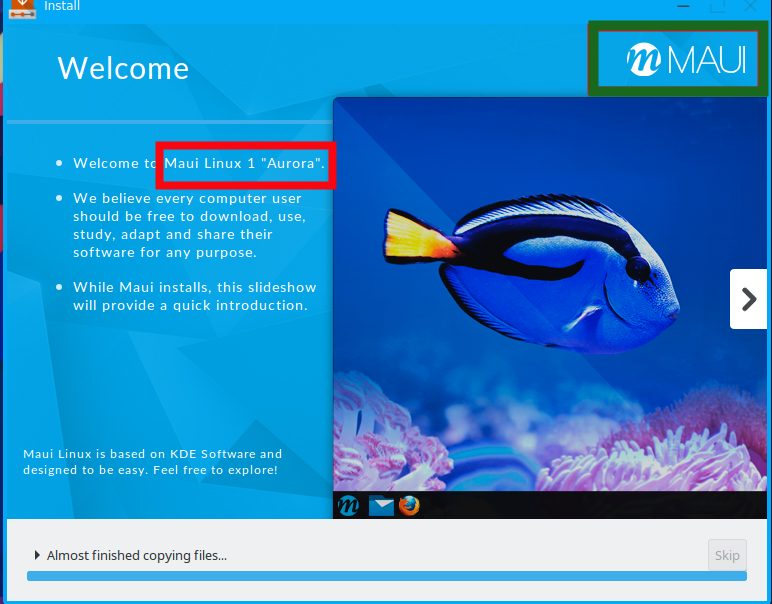This screenshot has width=772, height=604.
Task: Click the Firefox icon in slideshow taskbar
Action: 409,506
